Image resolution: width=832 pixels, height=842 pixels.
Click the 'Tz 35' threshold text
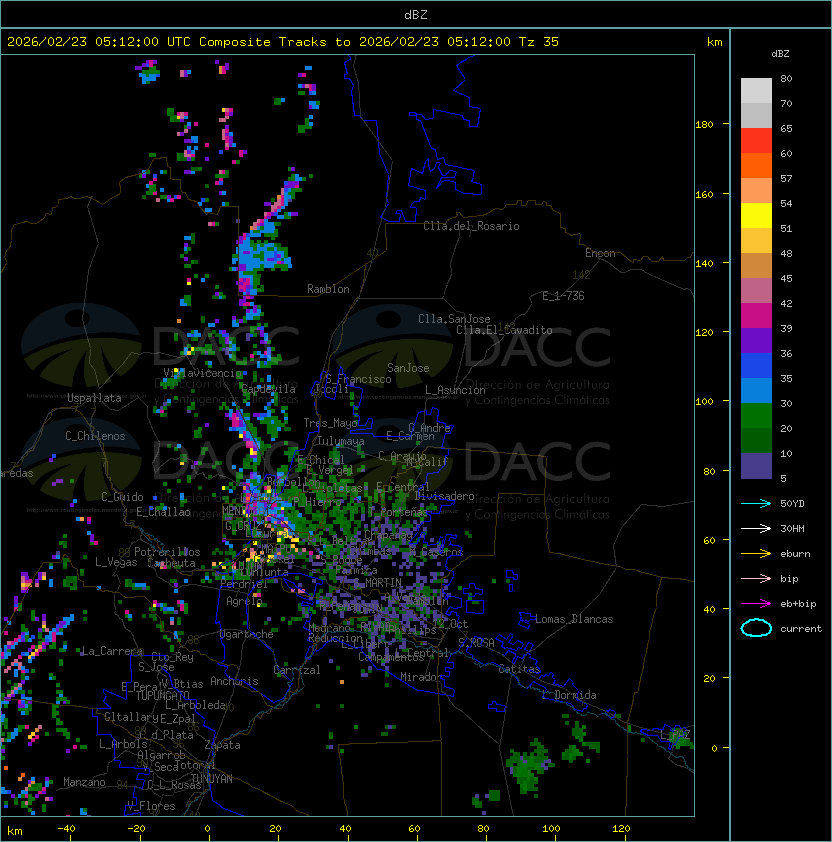coord(539,42)
